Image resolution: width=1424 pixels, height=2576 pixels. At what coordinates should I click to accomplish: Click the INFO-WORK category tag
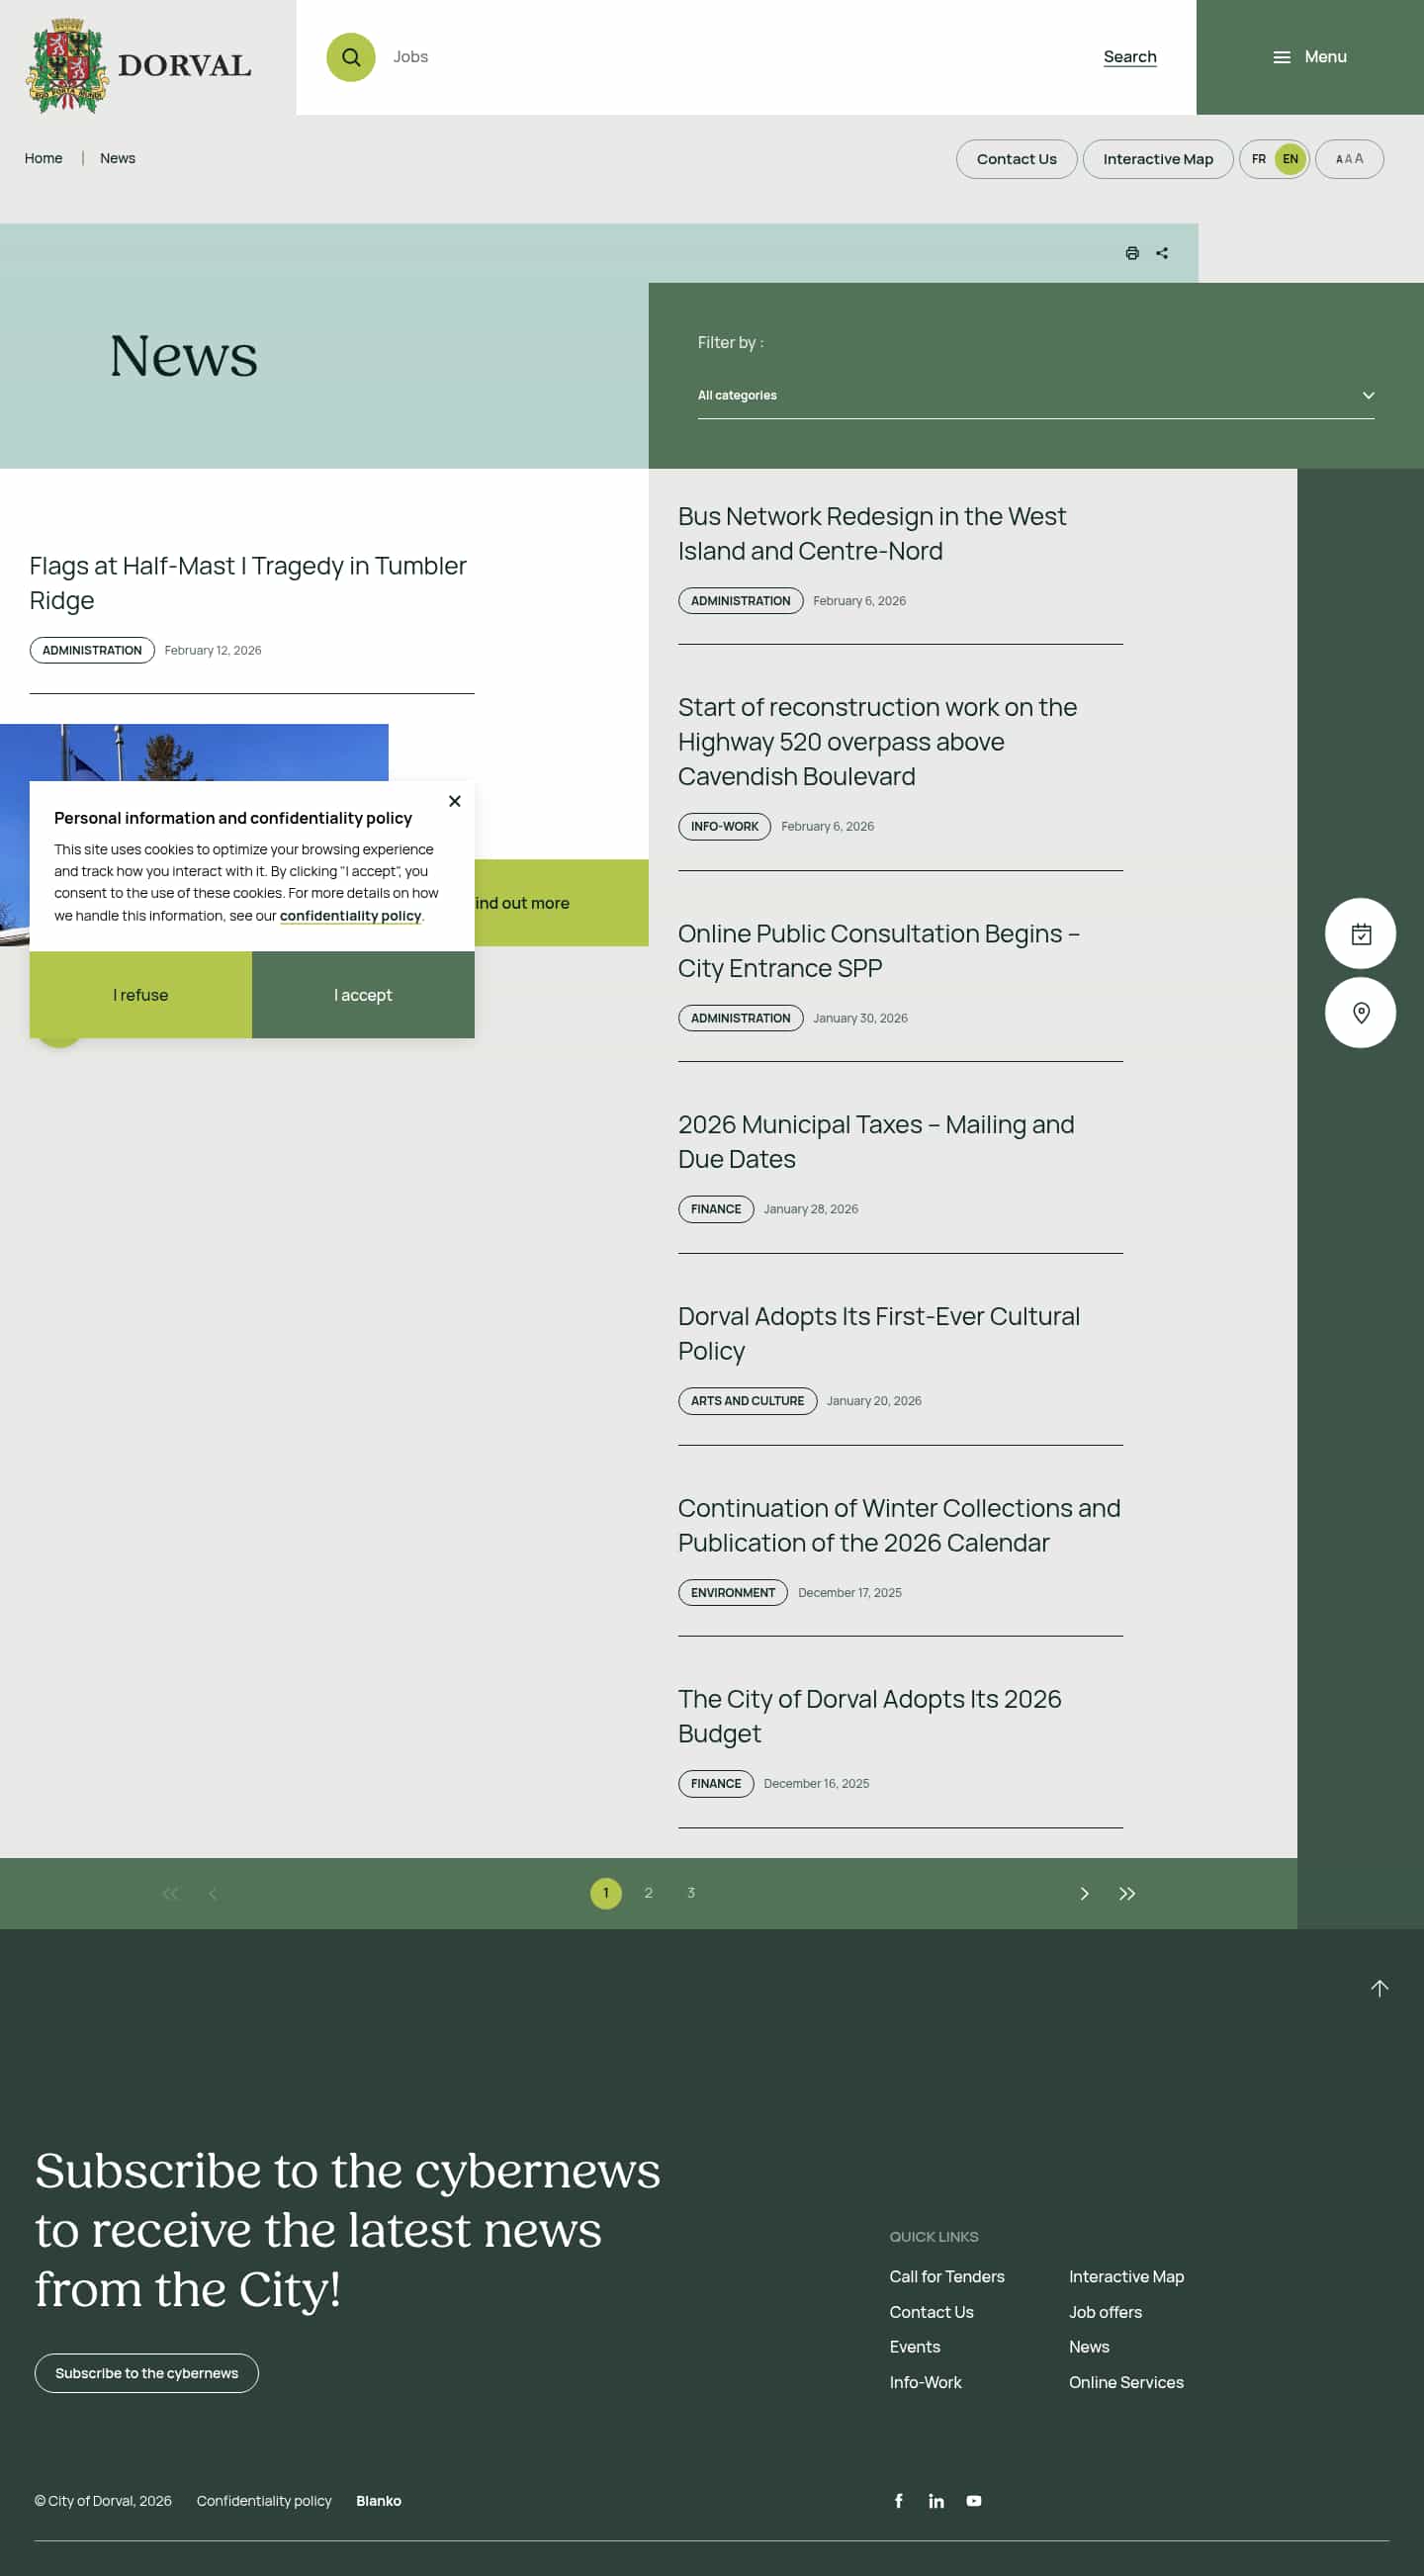[x=724, y=826]
